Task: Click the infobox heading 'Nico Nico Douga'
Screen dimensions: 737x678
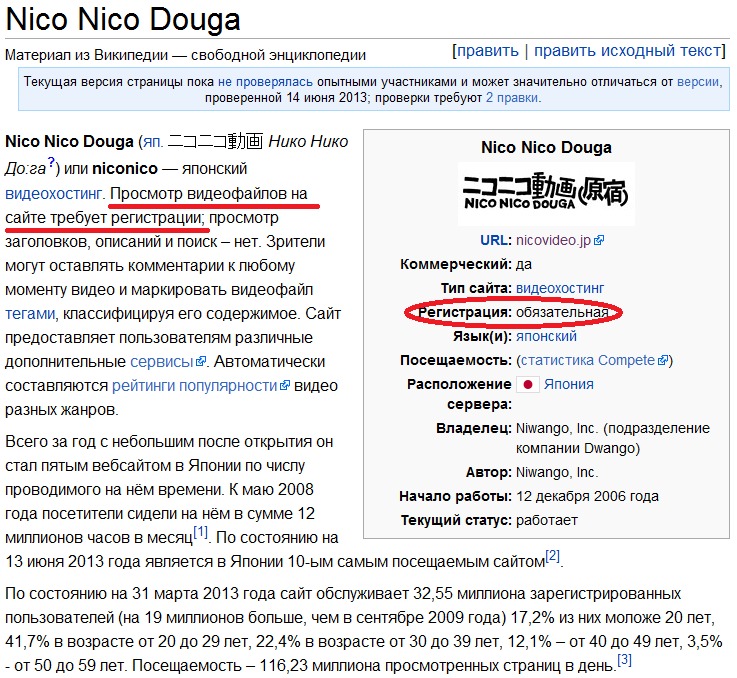Action: [x=546, y=148]
